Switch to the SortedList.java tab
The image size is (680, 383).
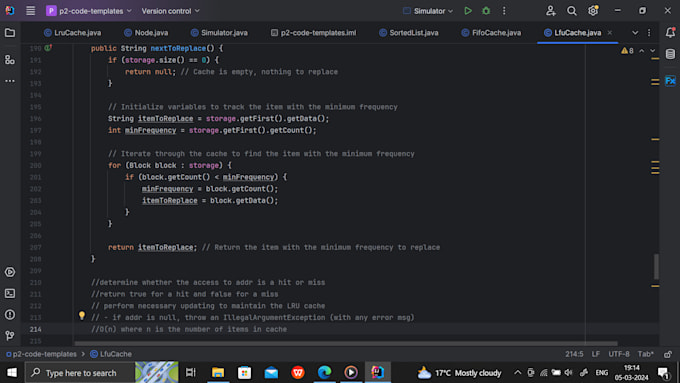[x=409, y=33]
